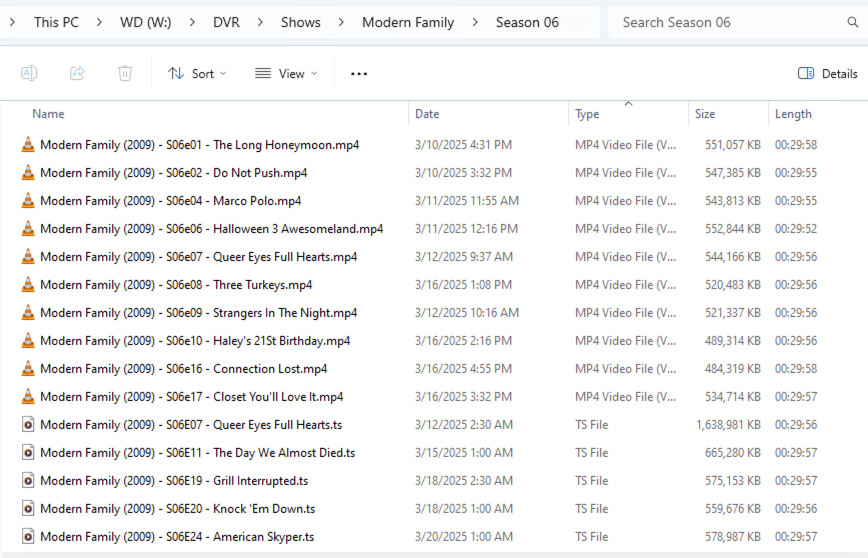Click date 3/10/2025 4:31 PM

click(x=463, y=144)
